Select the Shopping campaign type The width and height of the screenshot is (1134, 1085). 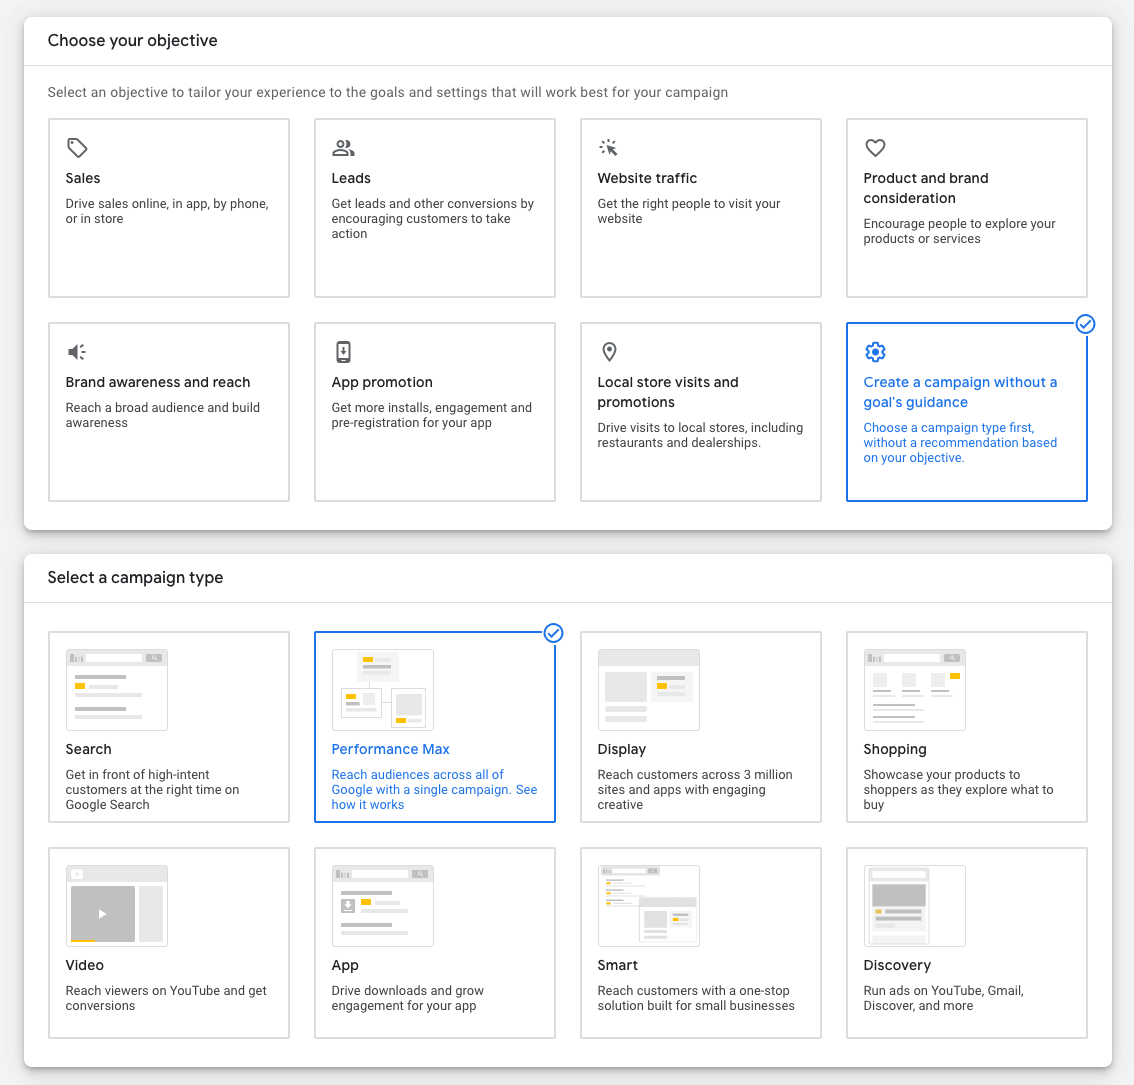tap(966, 727)
